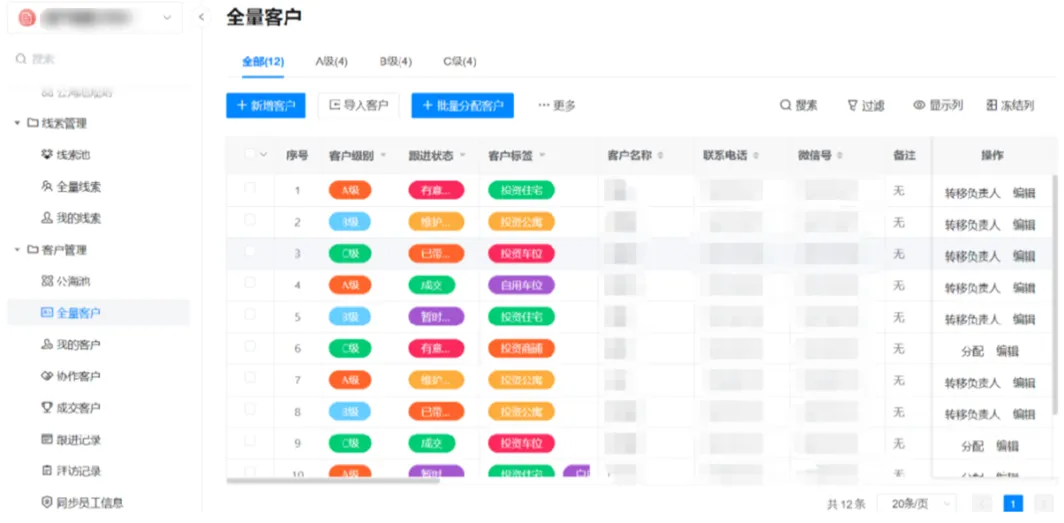
Task: Select page number 1 in pagination
Action: point(1013,503)
